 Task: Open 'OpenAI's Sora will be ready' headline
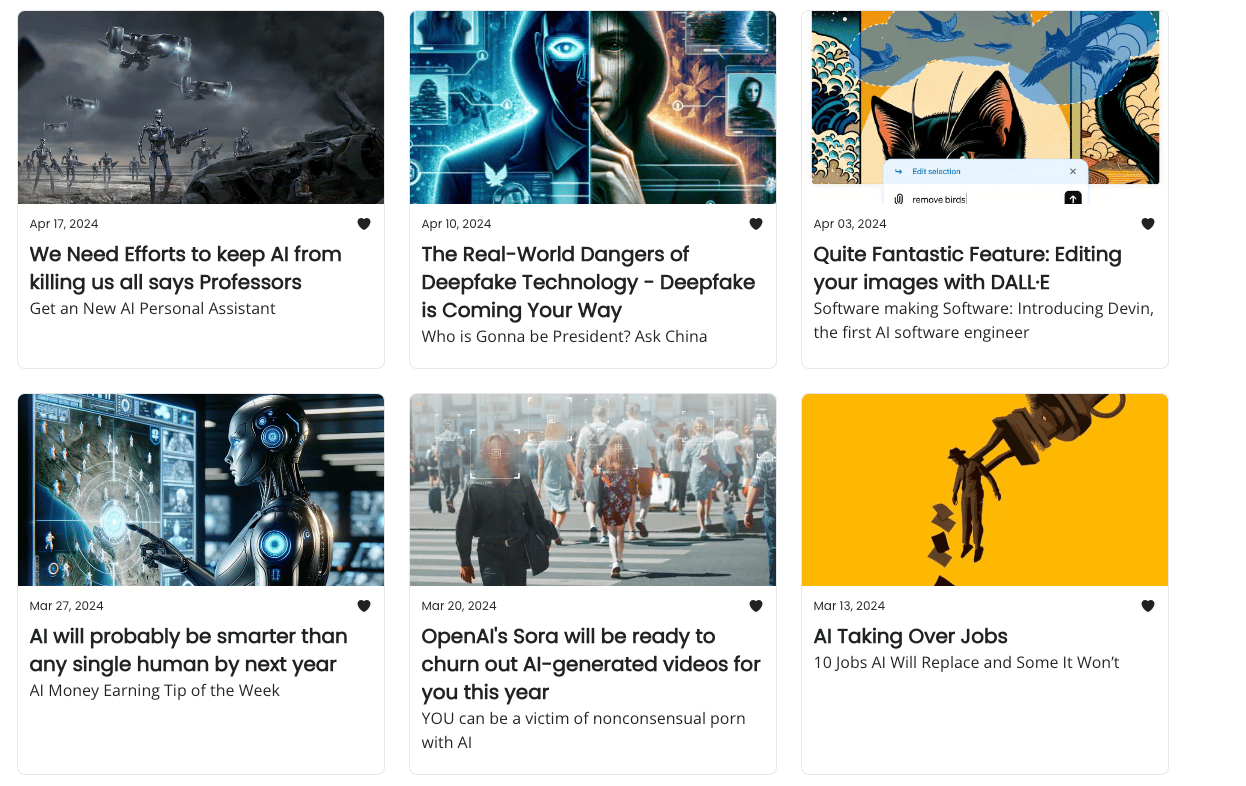click(591, 664)
